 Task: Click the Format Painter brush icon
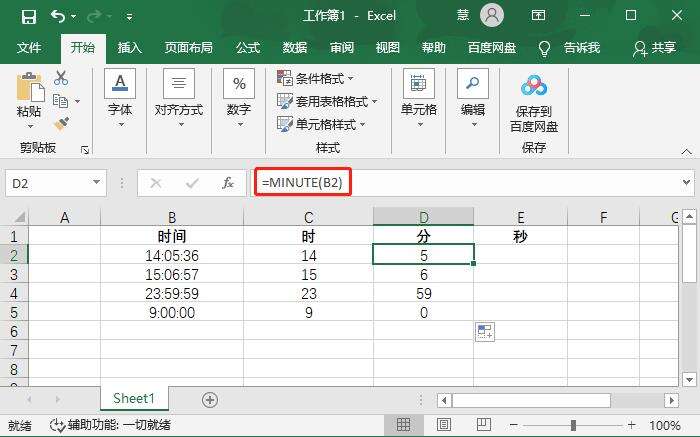tap(61, 124)
